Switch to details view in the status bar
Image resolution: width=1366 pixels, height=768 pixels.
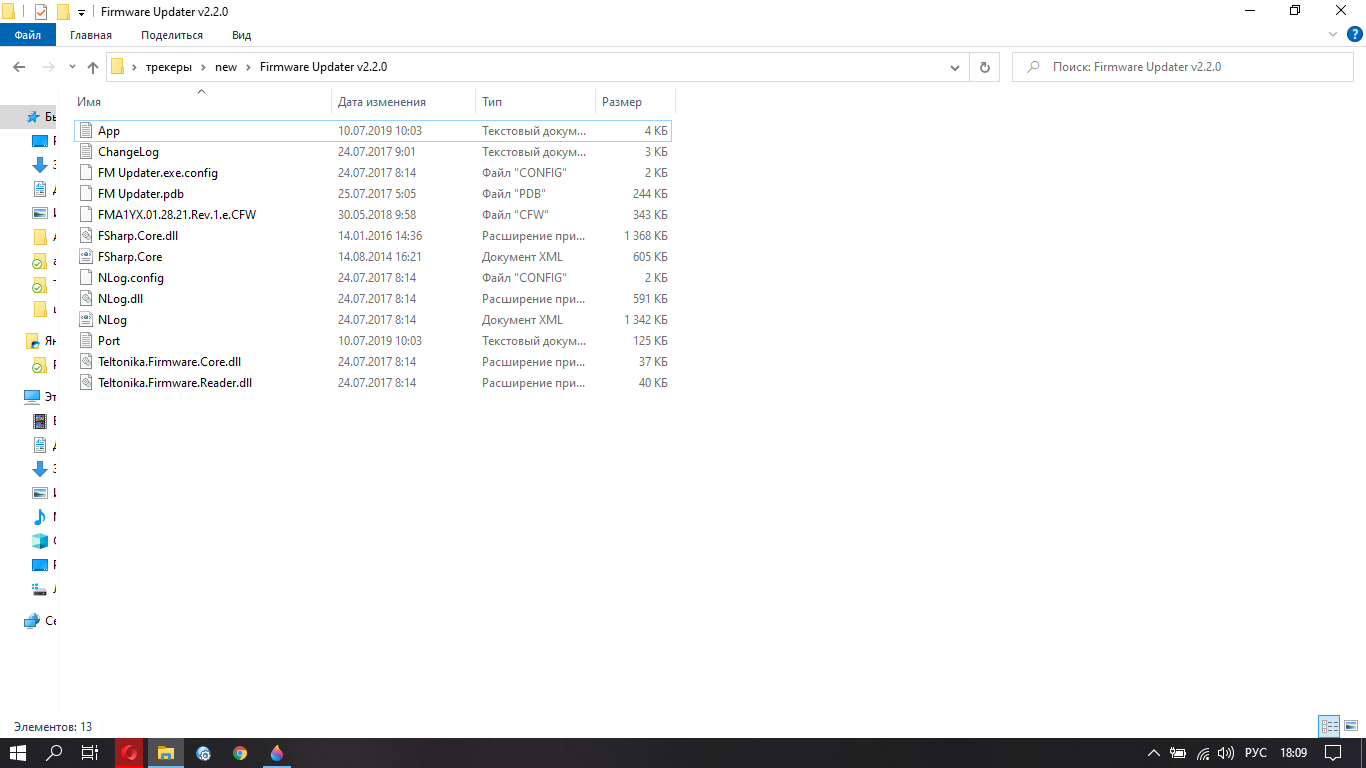point(1329,727)
